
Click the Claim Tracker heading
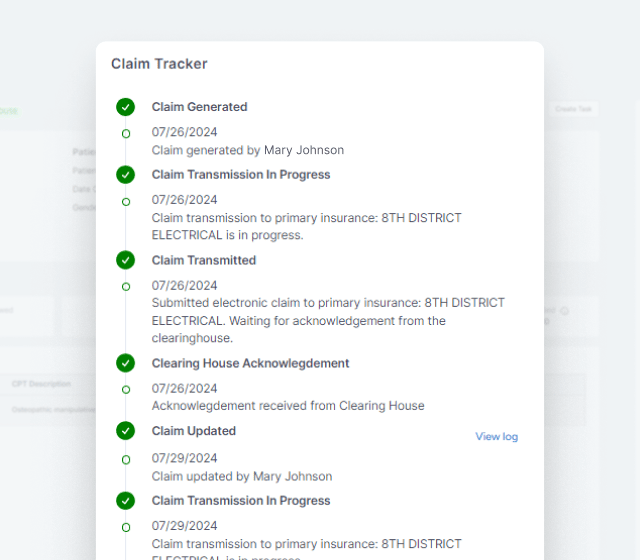[159, 64]
